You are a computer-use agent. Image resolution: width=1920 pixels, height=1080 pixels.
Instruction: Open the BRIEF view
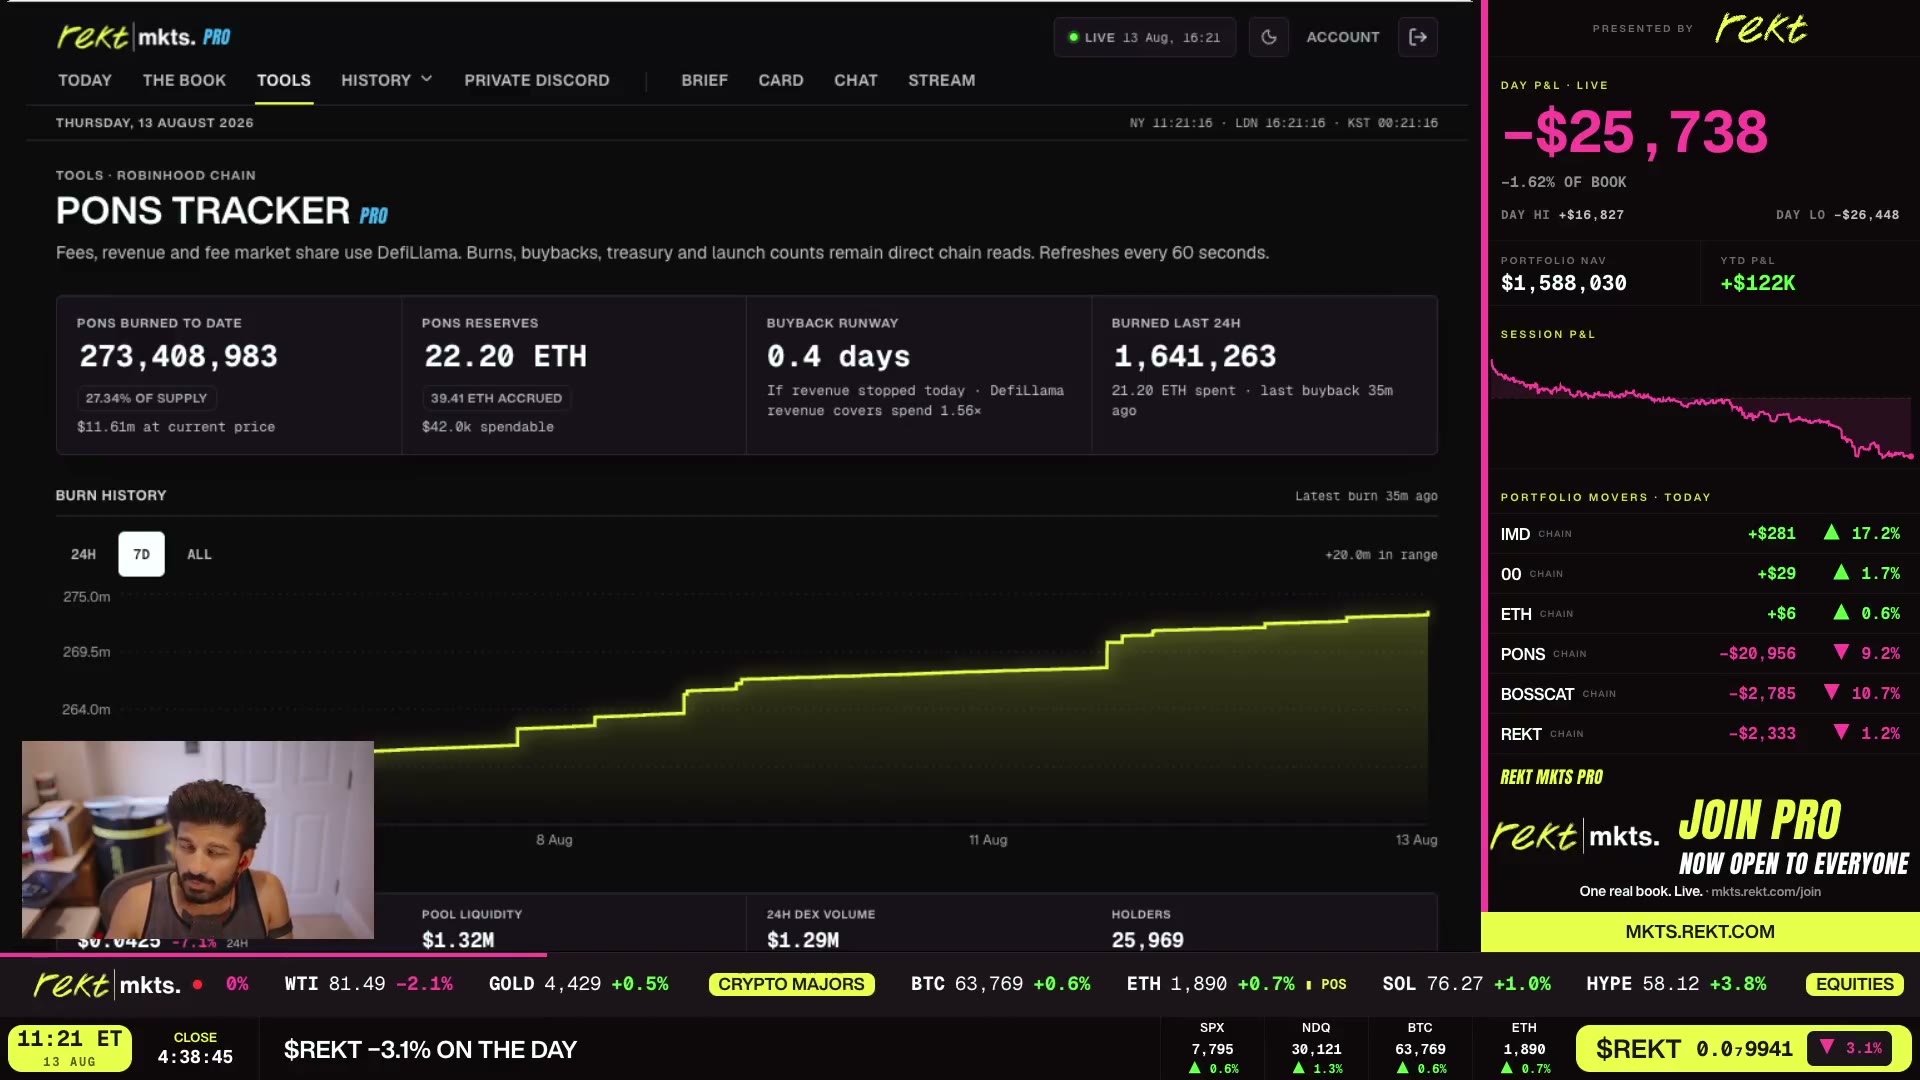pos(705,80)
